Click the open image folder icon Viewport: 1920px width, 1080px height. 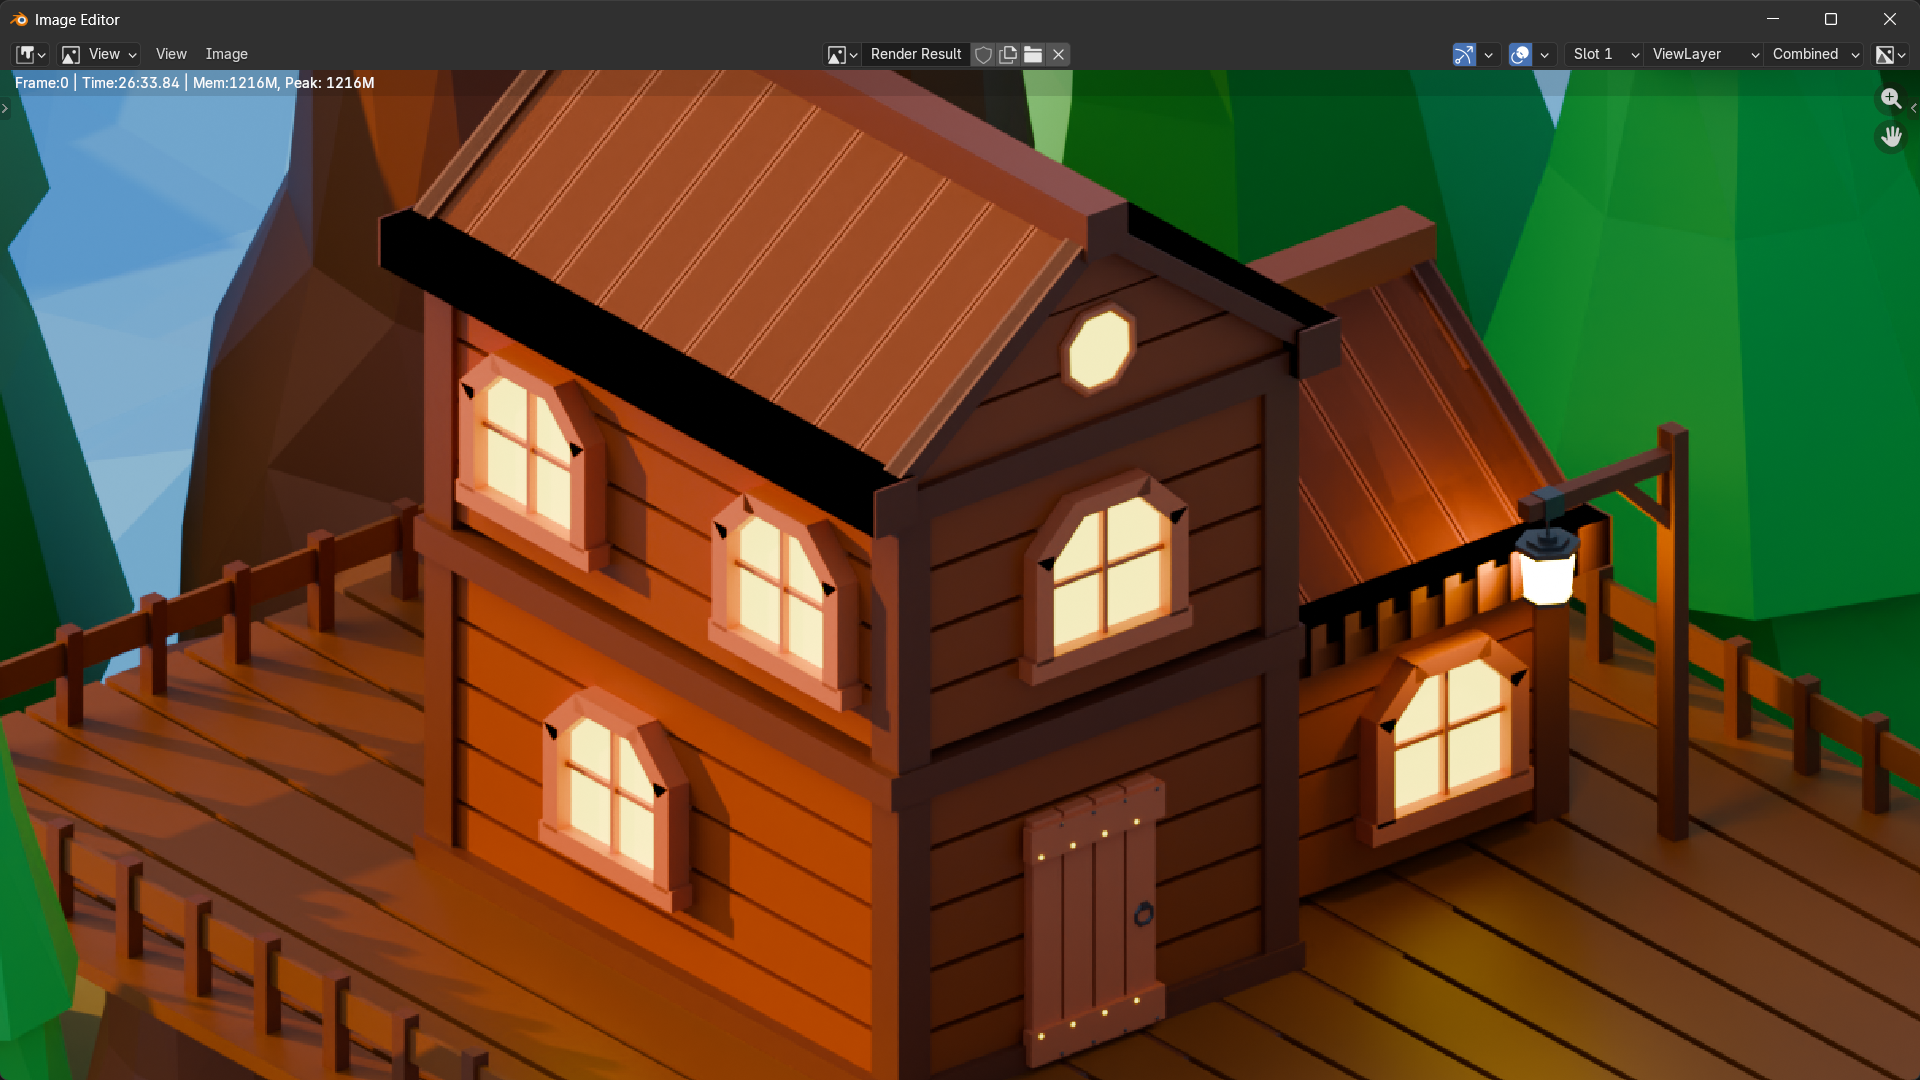[x=1033, y=54]
